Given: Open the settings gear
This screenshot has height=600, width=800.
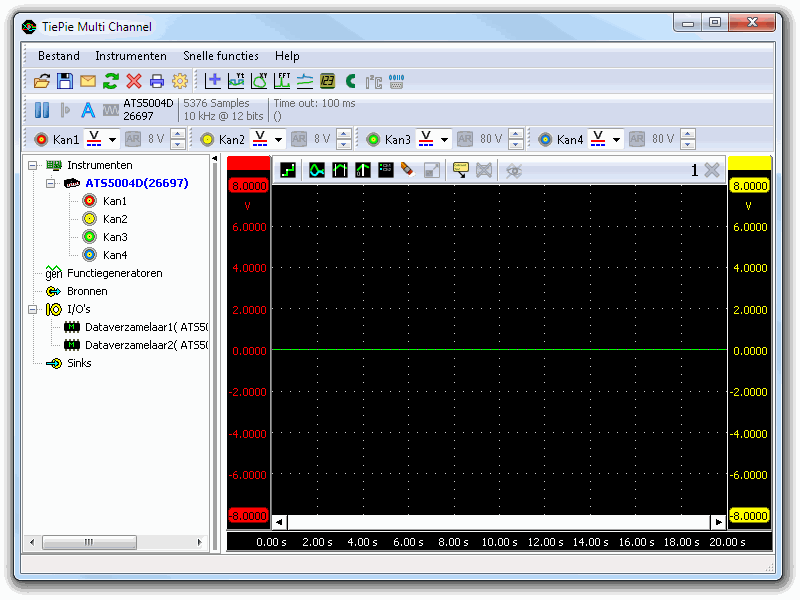Looking at the screenshot, I should tap(180, 81).
